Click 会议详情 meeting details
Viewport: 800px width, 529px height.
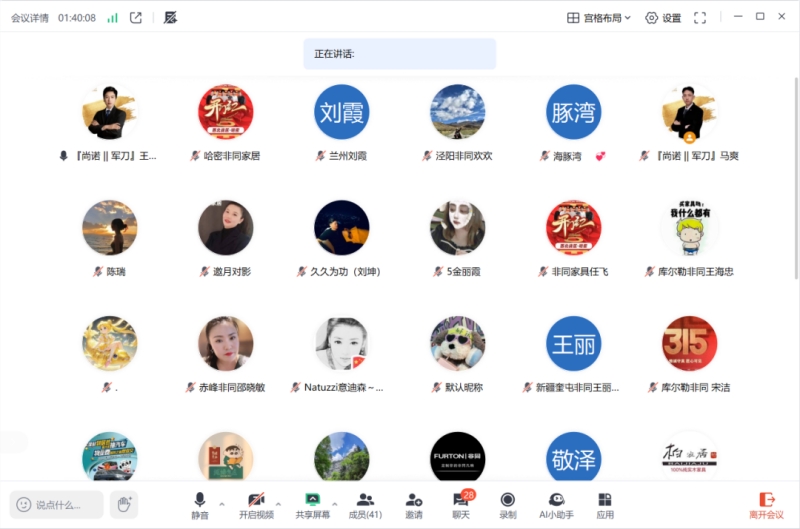pyautogui.click(x=30, y=18)
